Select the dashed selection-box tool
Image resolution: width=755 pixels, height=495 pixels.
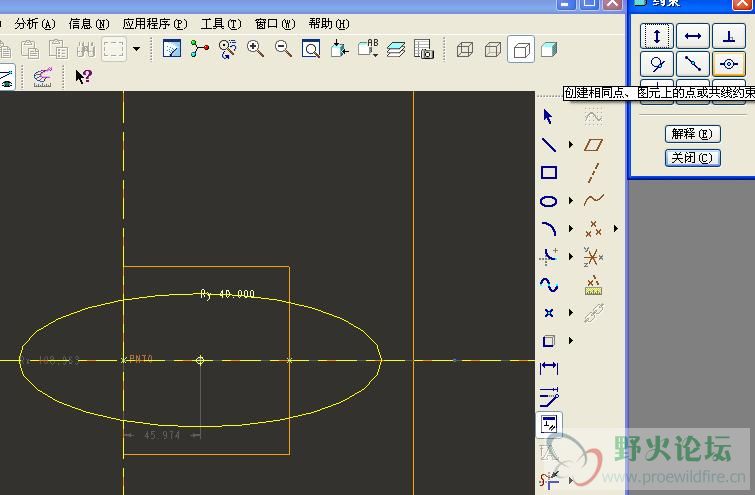114,49
